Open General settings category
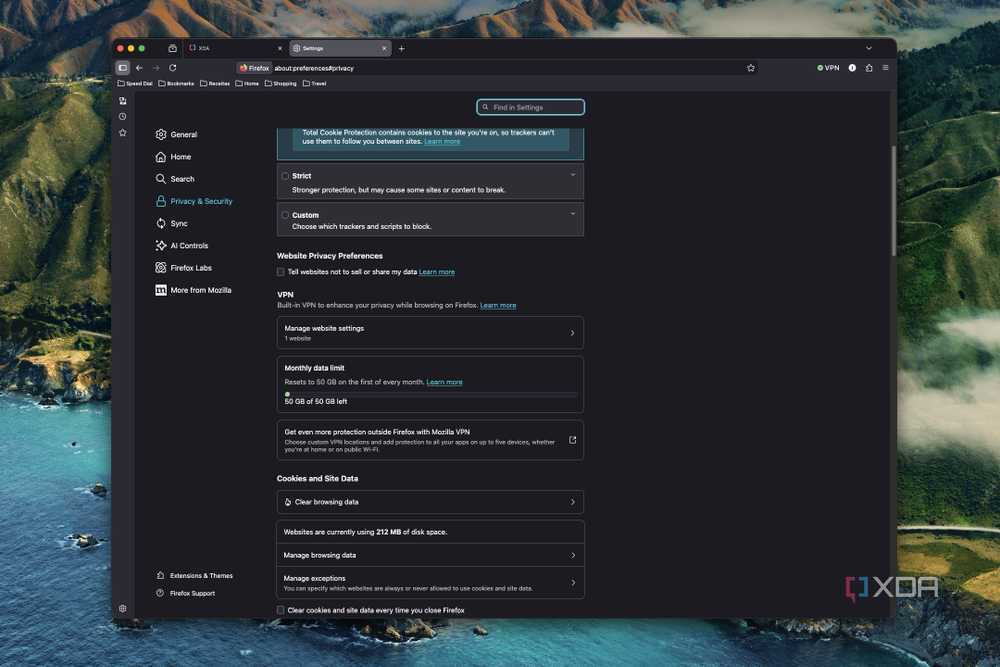 click(x=177, y=135)
